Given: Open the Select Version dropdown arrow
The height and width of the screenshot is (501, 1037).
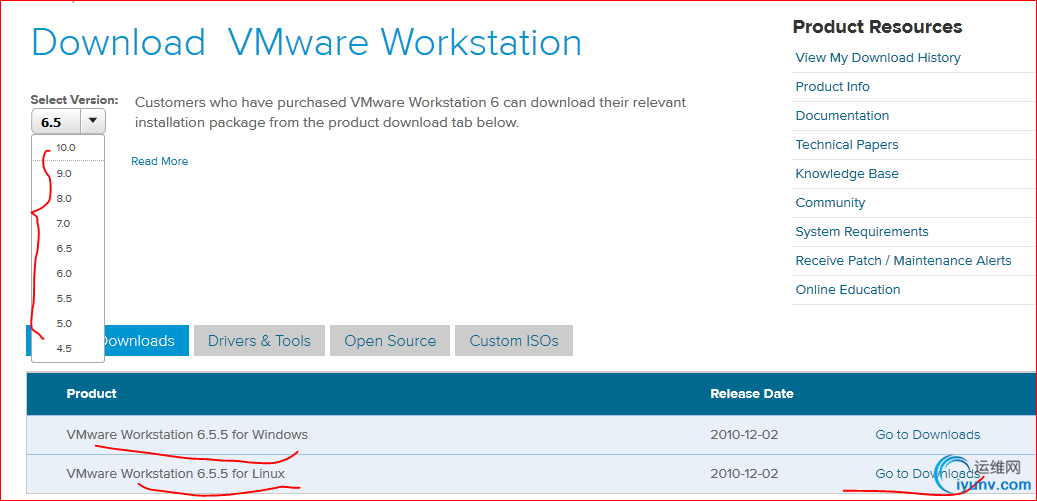Looking at the screenshot, I should click(93, 122).
